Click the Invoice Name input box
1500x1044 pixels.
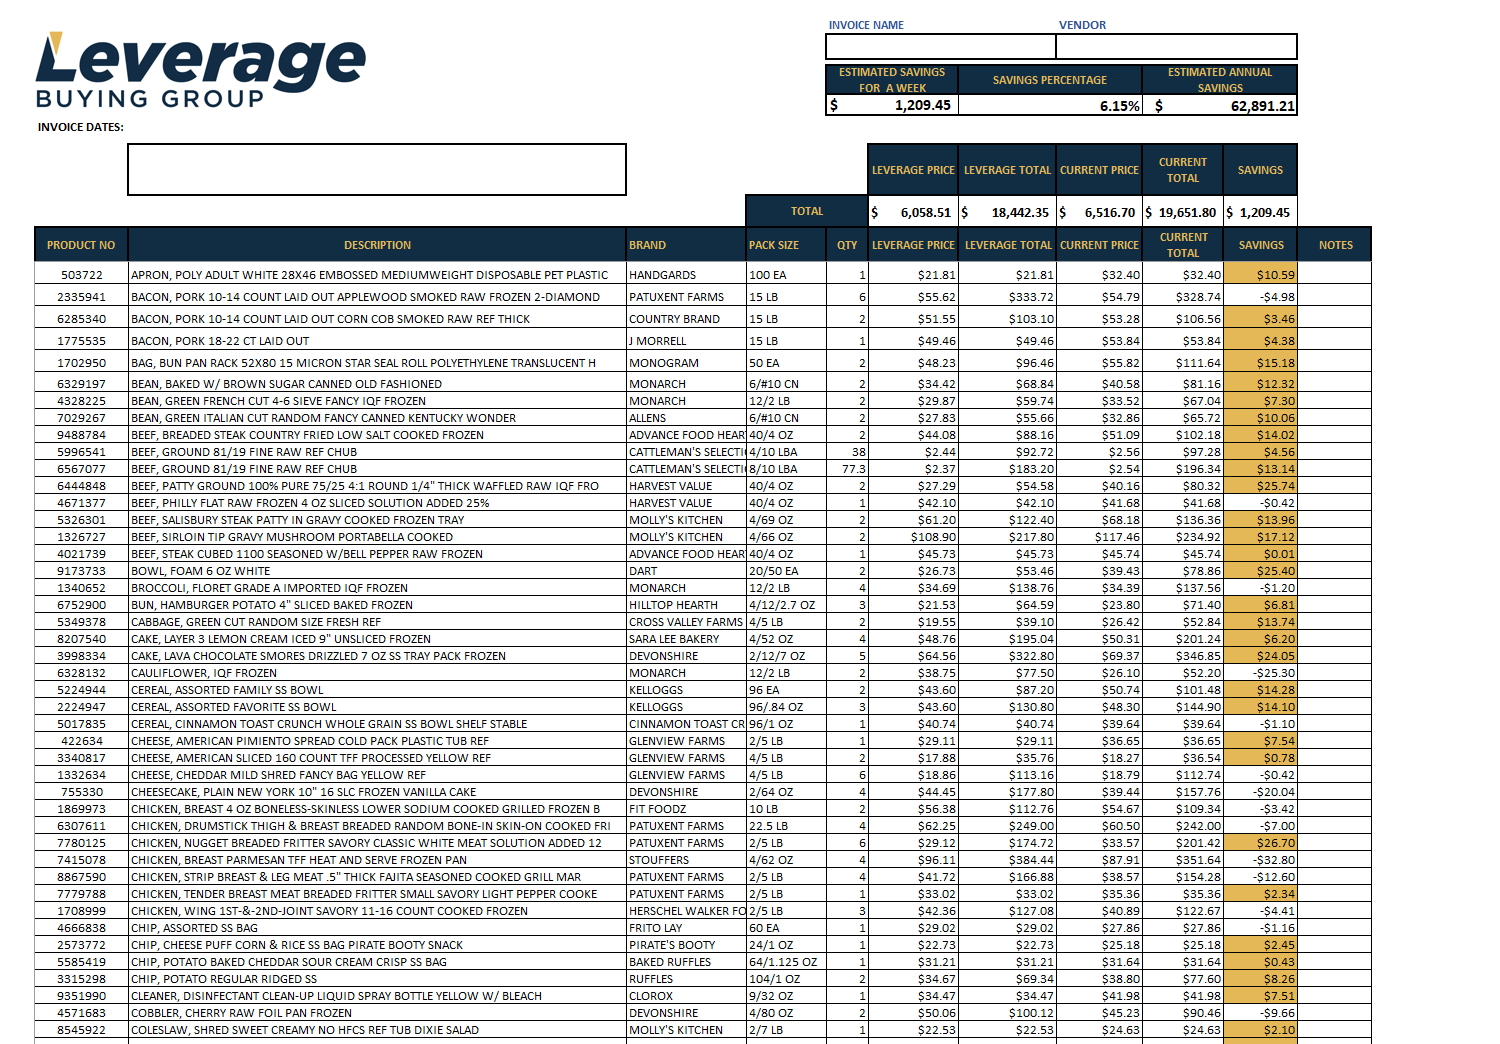pyautogui.click(x=940, y=46)
